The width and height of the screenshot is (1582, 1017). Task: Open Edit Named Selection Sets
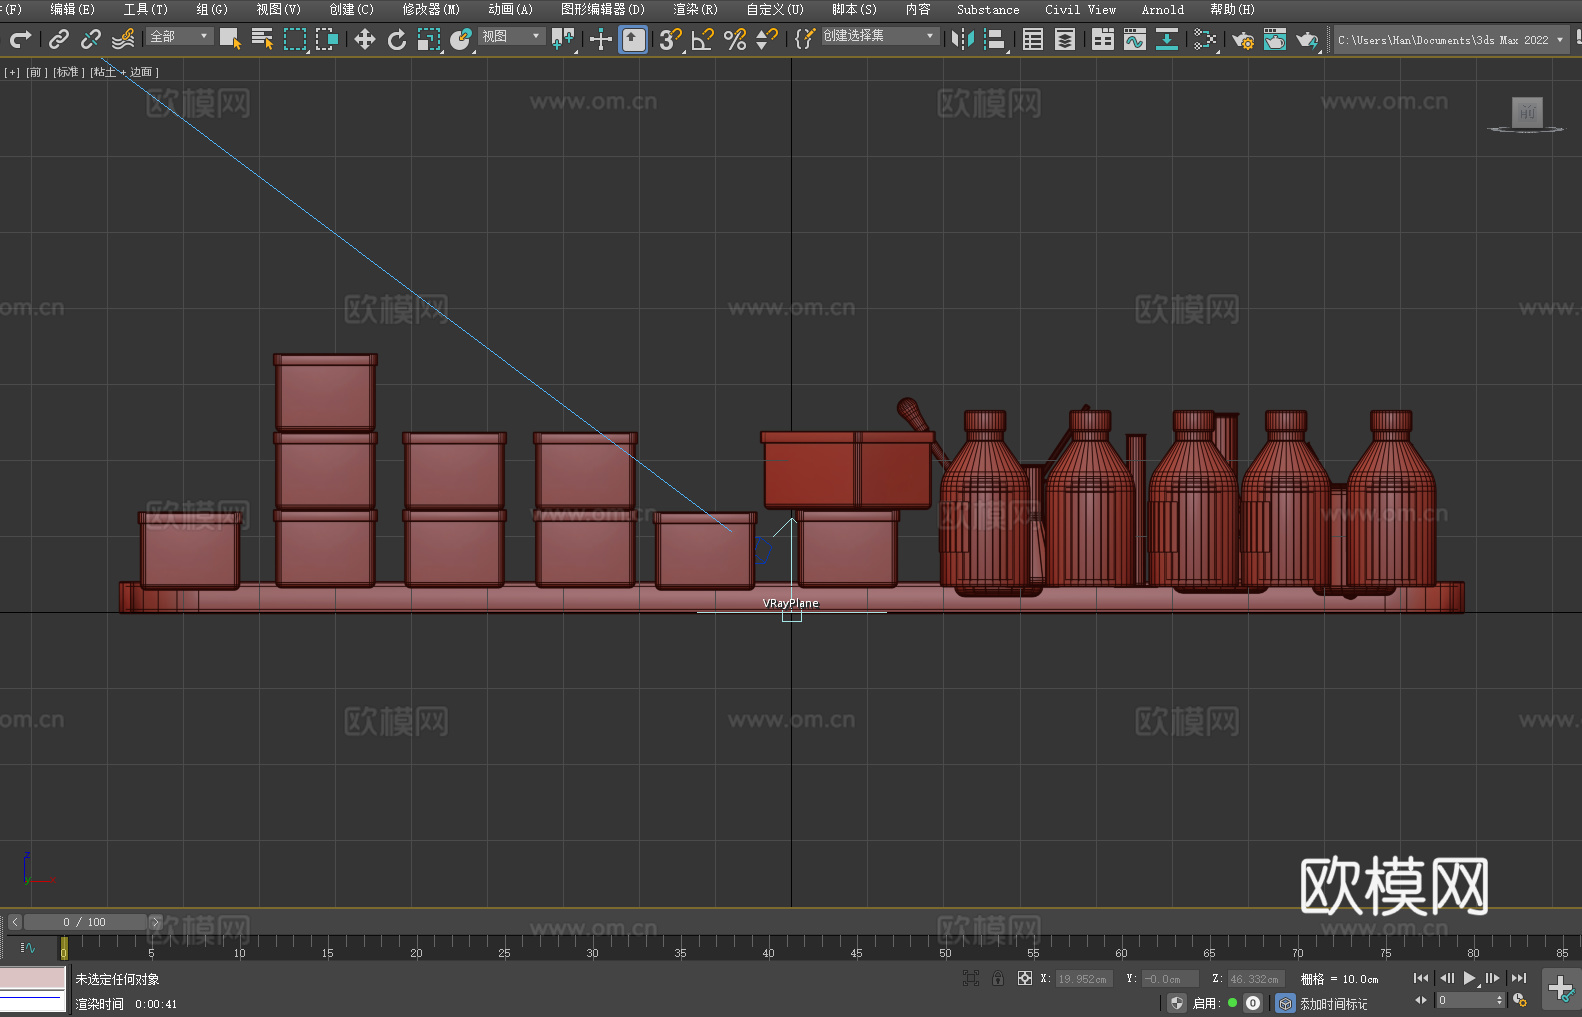(x=805, y=39)
